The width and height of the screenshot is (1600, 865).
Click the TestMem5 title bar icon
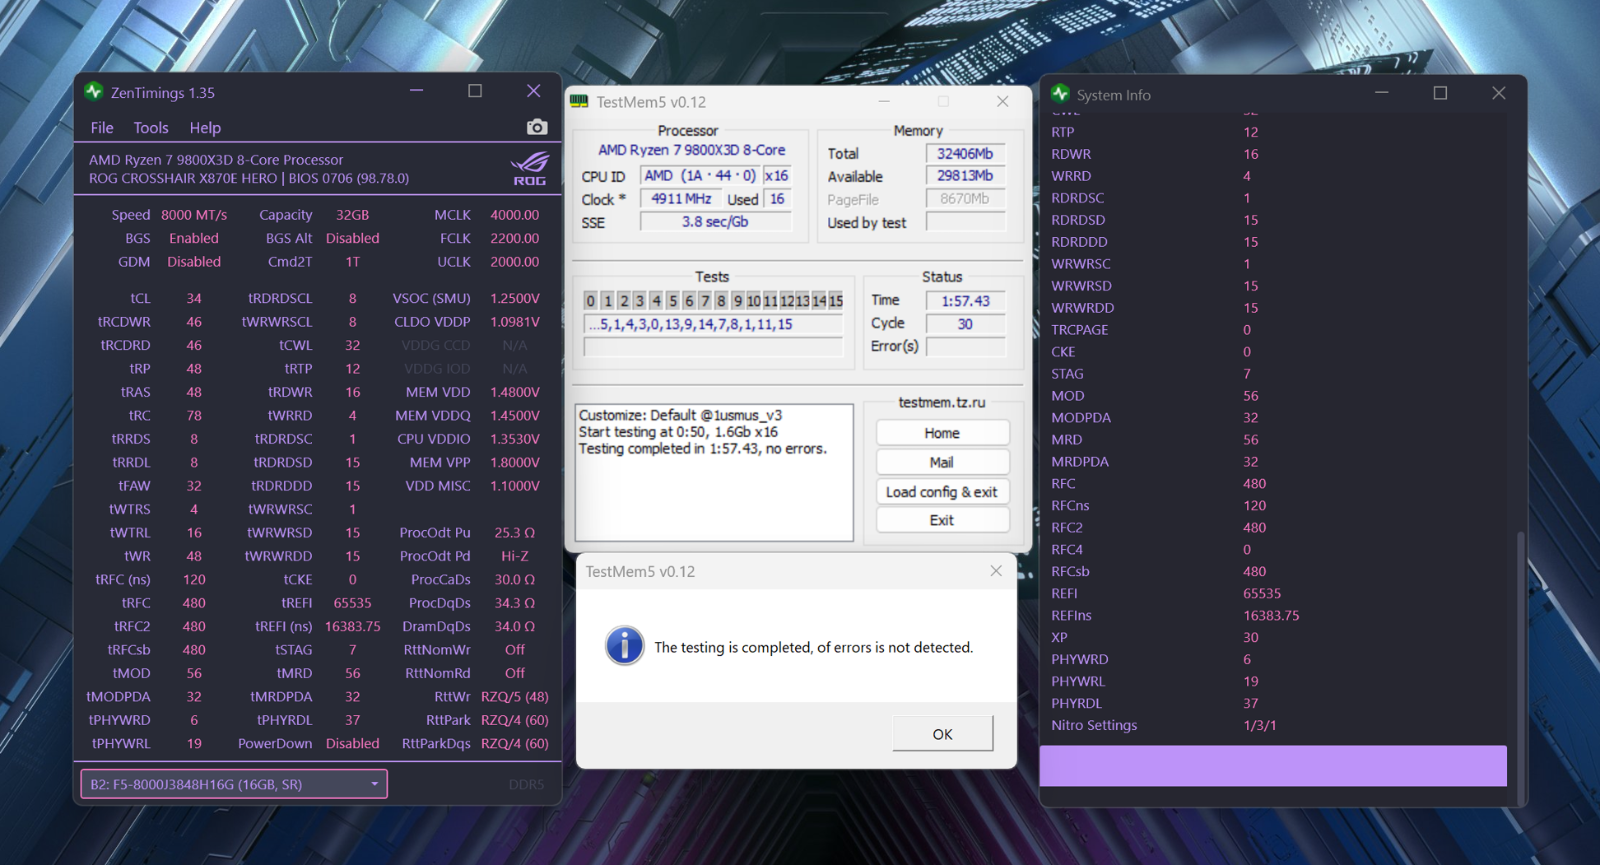click(x=579, y=102)
